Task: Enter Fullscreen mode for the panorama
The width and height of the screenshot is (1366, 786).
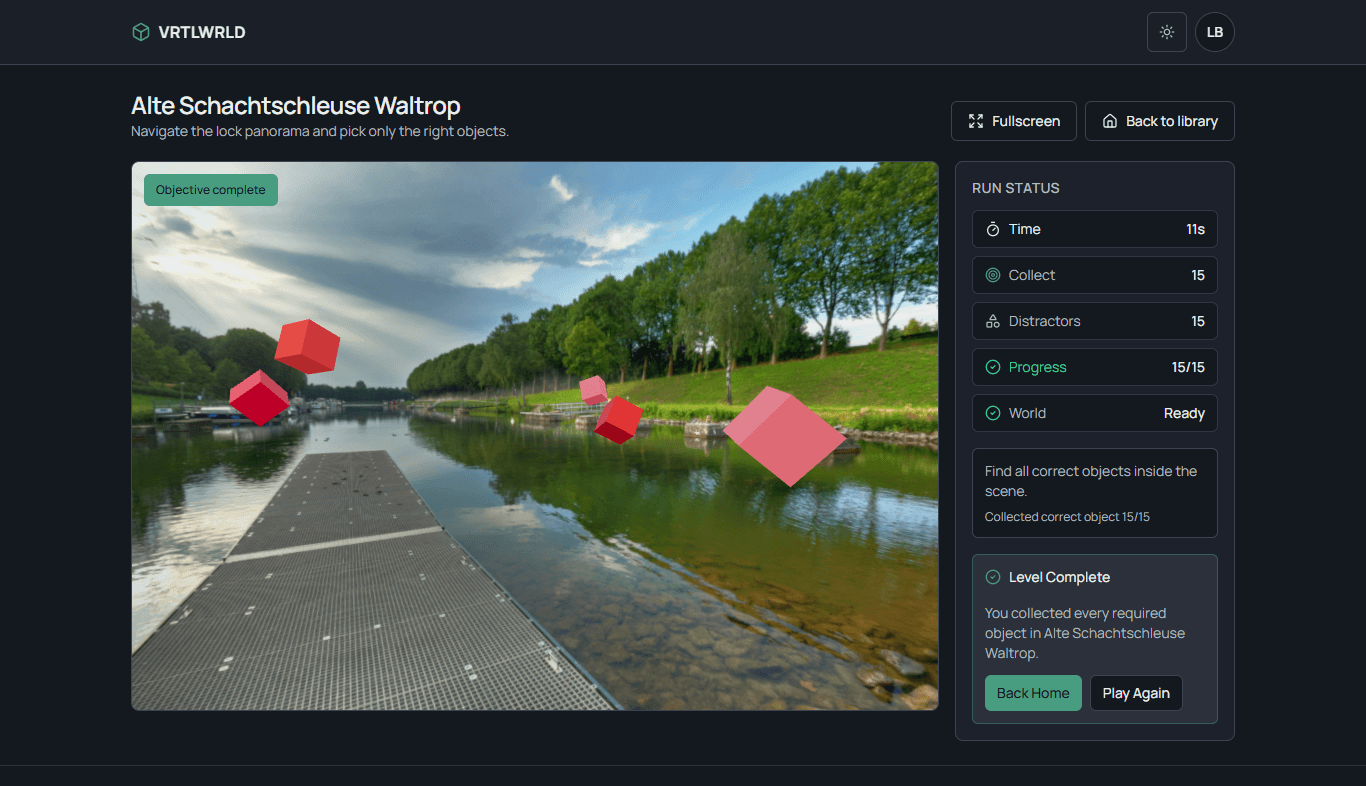Action: click(x=1013, y=121)
